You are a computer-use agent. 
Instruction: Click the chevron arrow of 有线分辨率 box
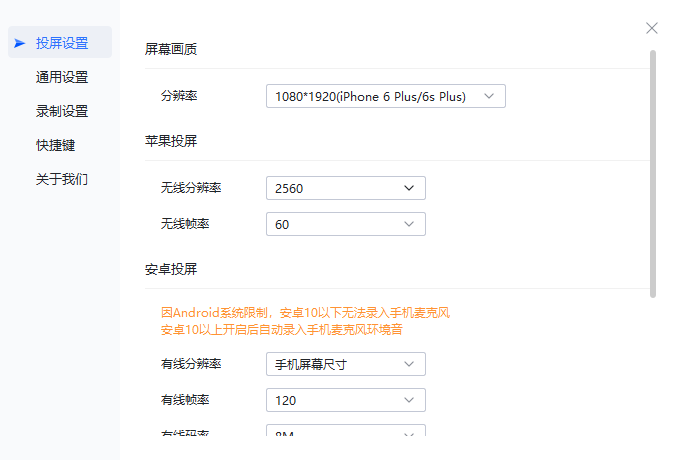409,364
